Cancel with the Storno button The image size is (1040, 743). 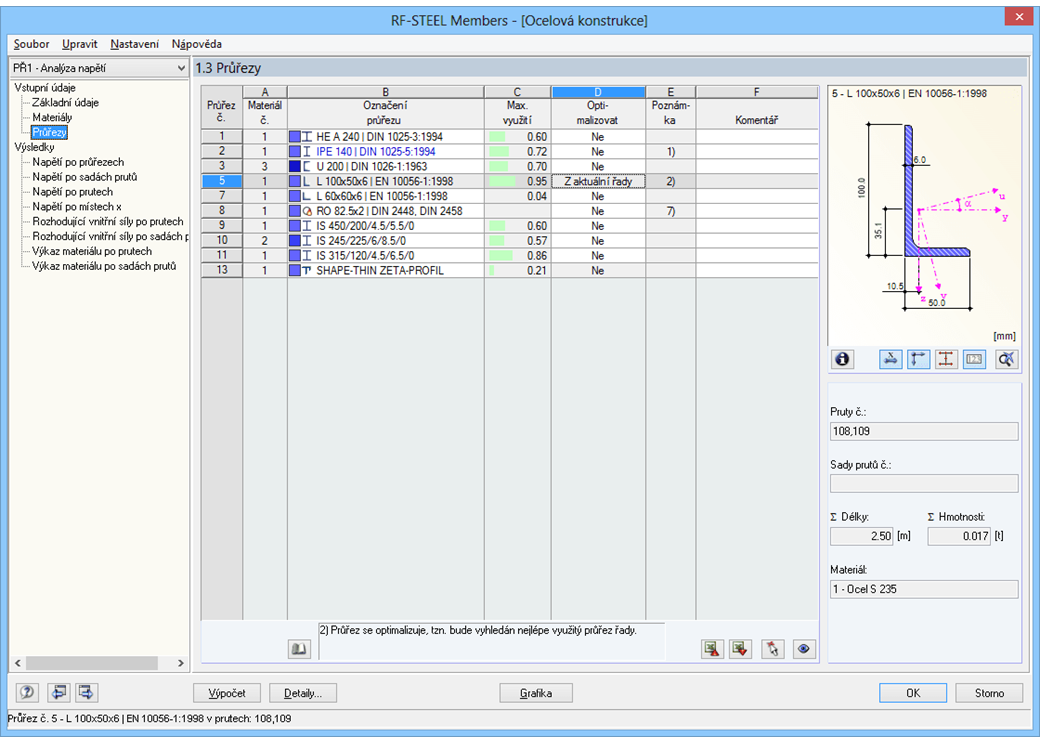990,693
